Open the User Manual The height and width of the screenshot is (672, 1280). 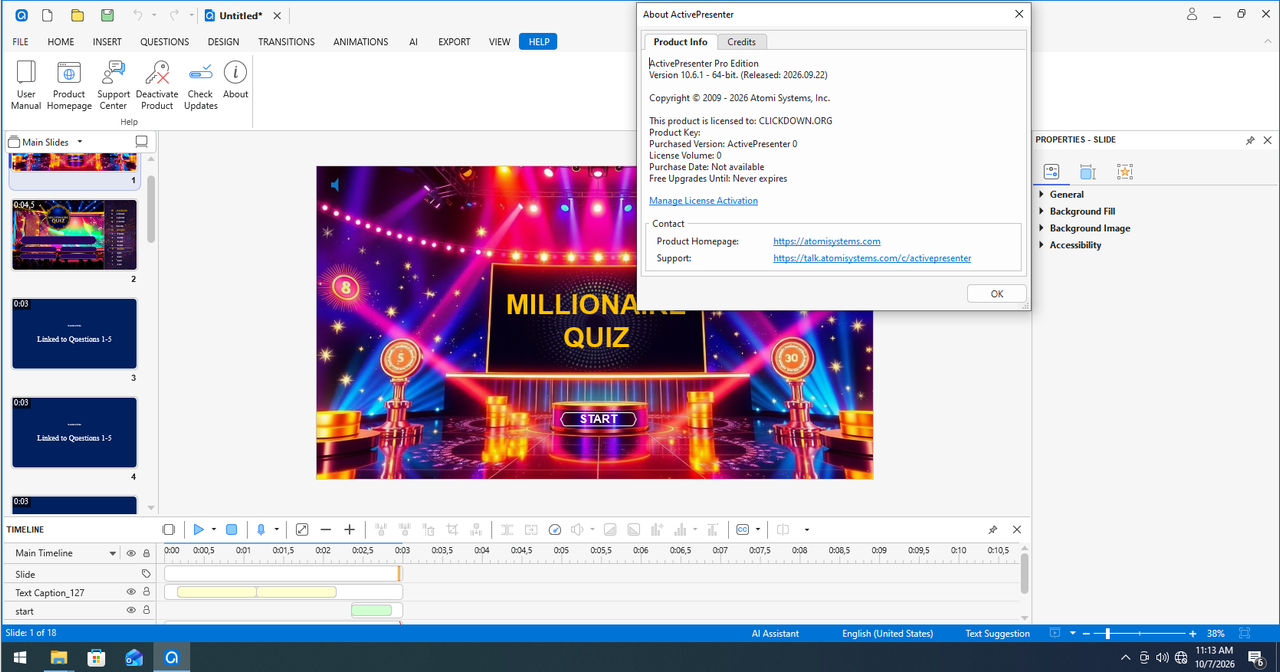coord(26,84)
